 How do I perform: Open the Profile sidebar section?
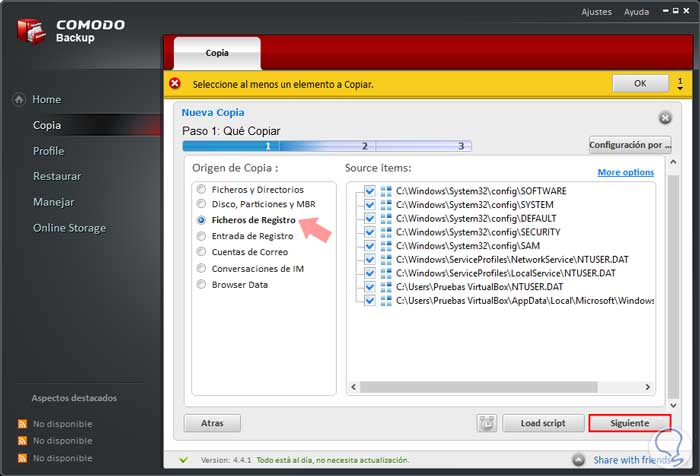coord(48,151)
